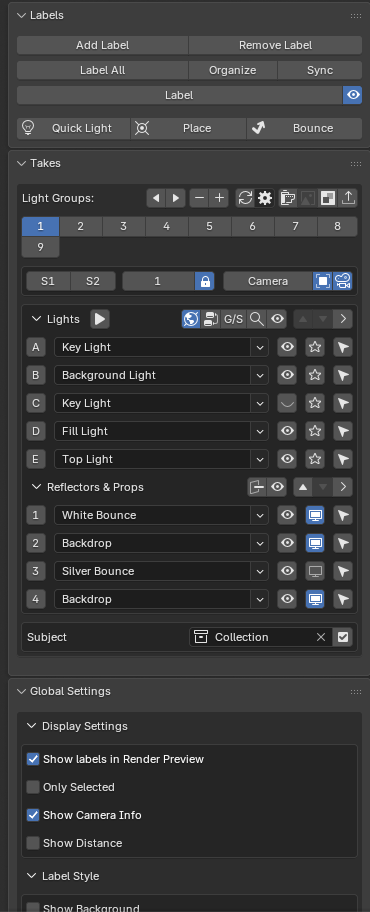Toggle all lights visibility eye in Lights header
Screen dimensions: 370x912
coord(278,319)
